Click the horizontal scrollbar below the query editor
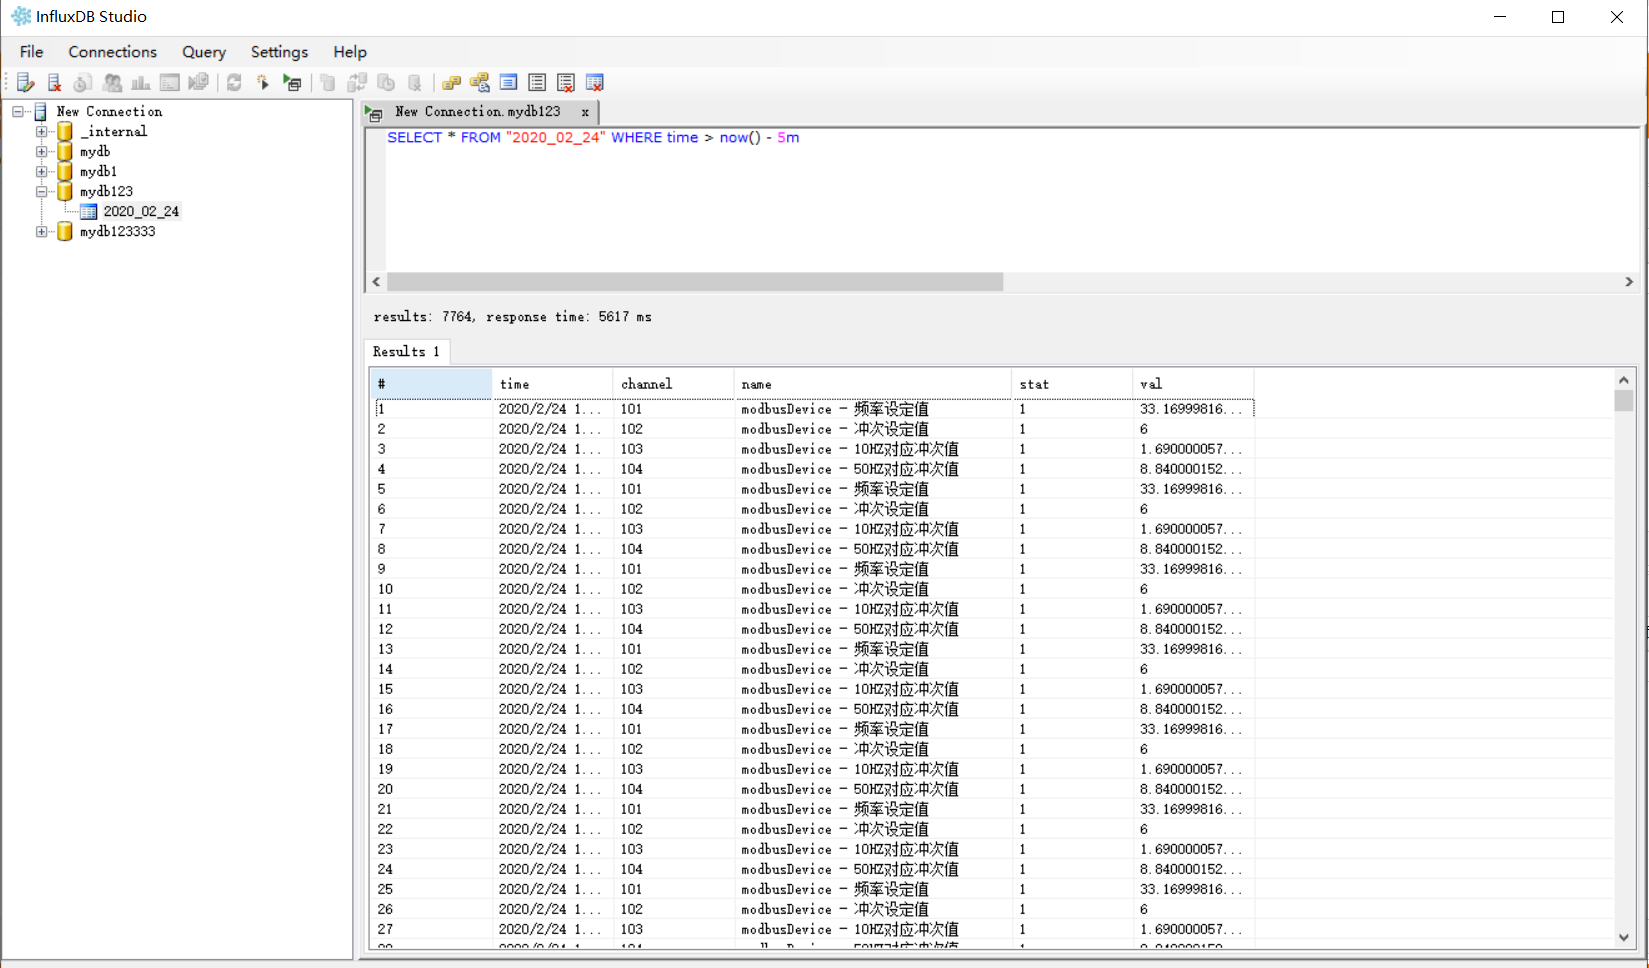 [x=693, y=282]
